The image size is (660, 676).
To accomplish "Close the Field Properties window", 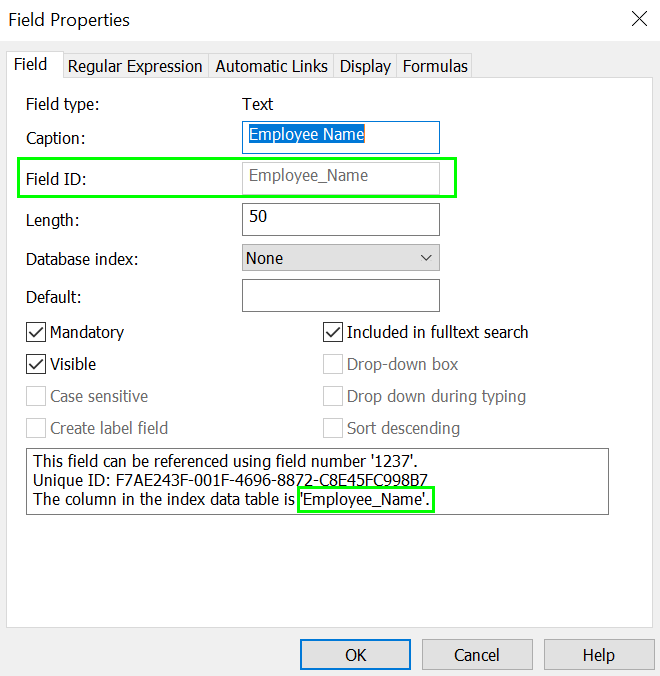I will coord(638,19).
